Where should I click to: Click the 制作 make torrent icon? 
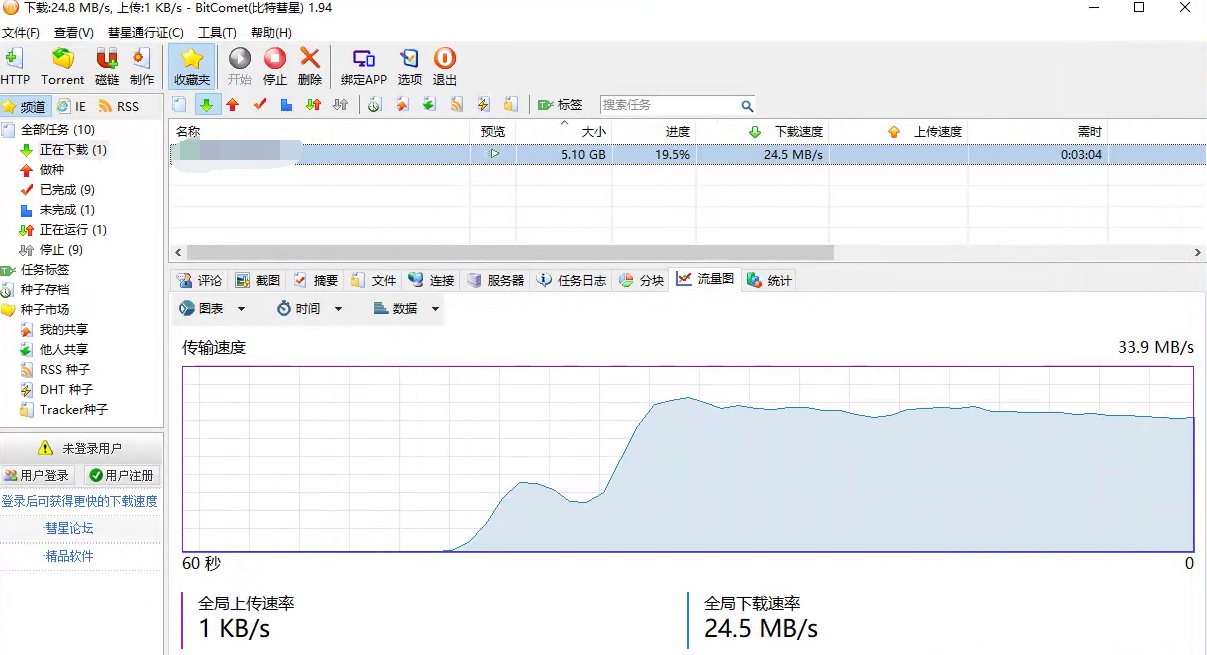[142, 67]
